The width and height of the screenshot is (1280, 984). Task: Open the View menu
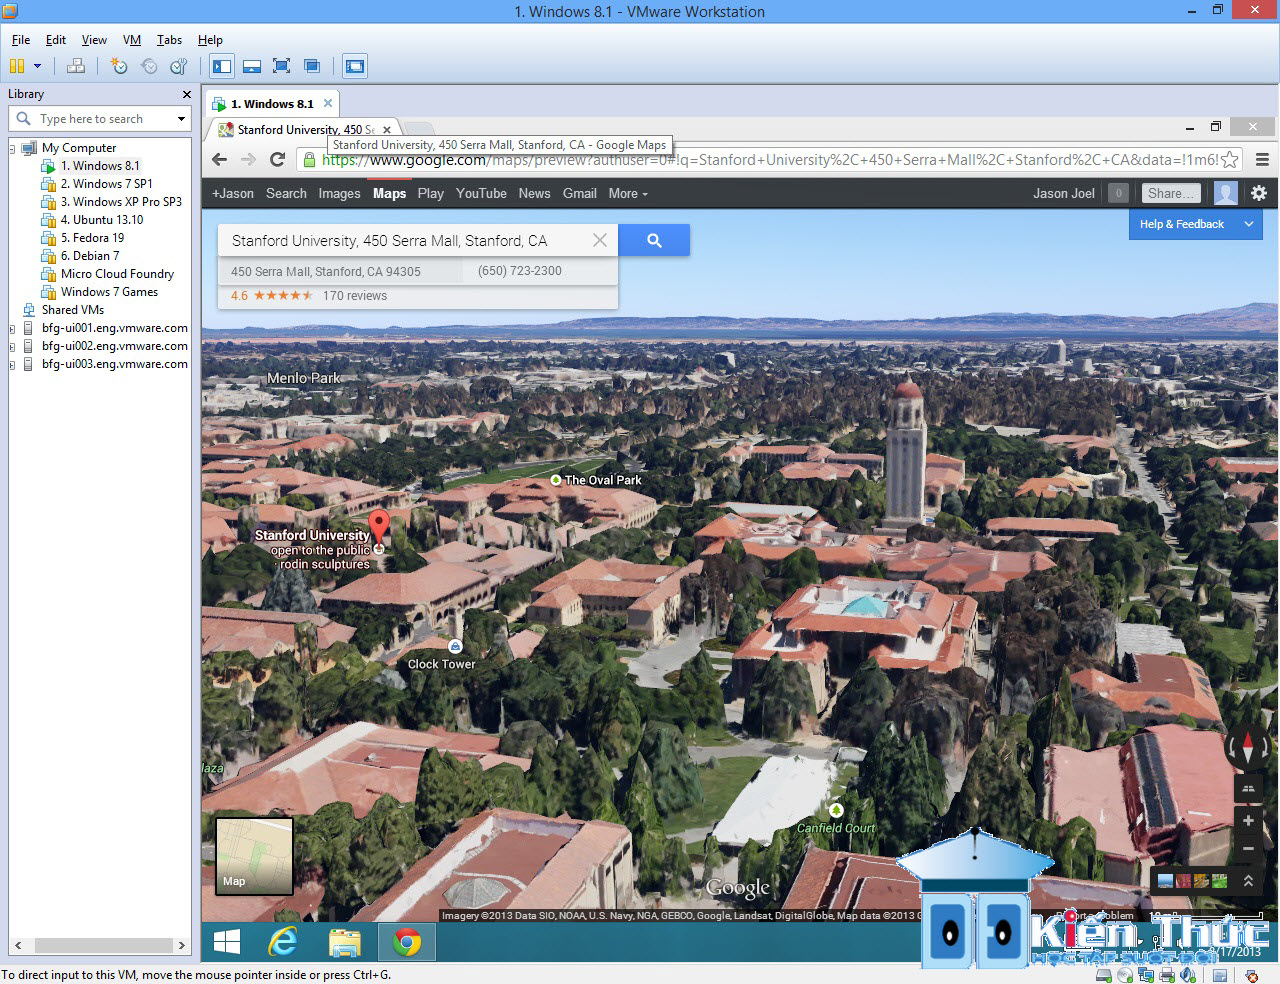(x=94, y=40)
